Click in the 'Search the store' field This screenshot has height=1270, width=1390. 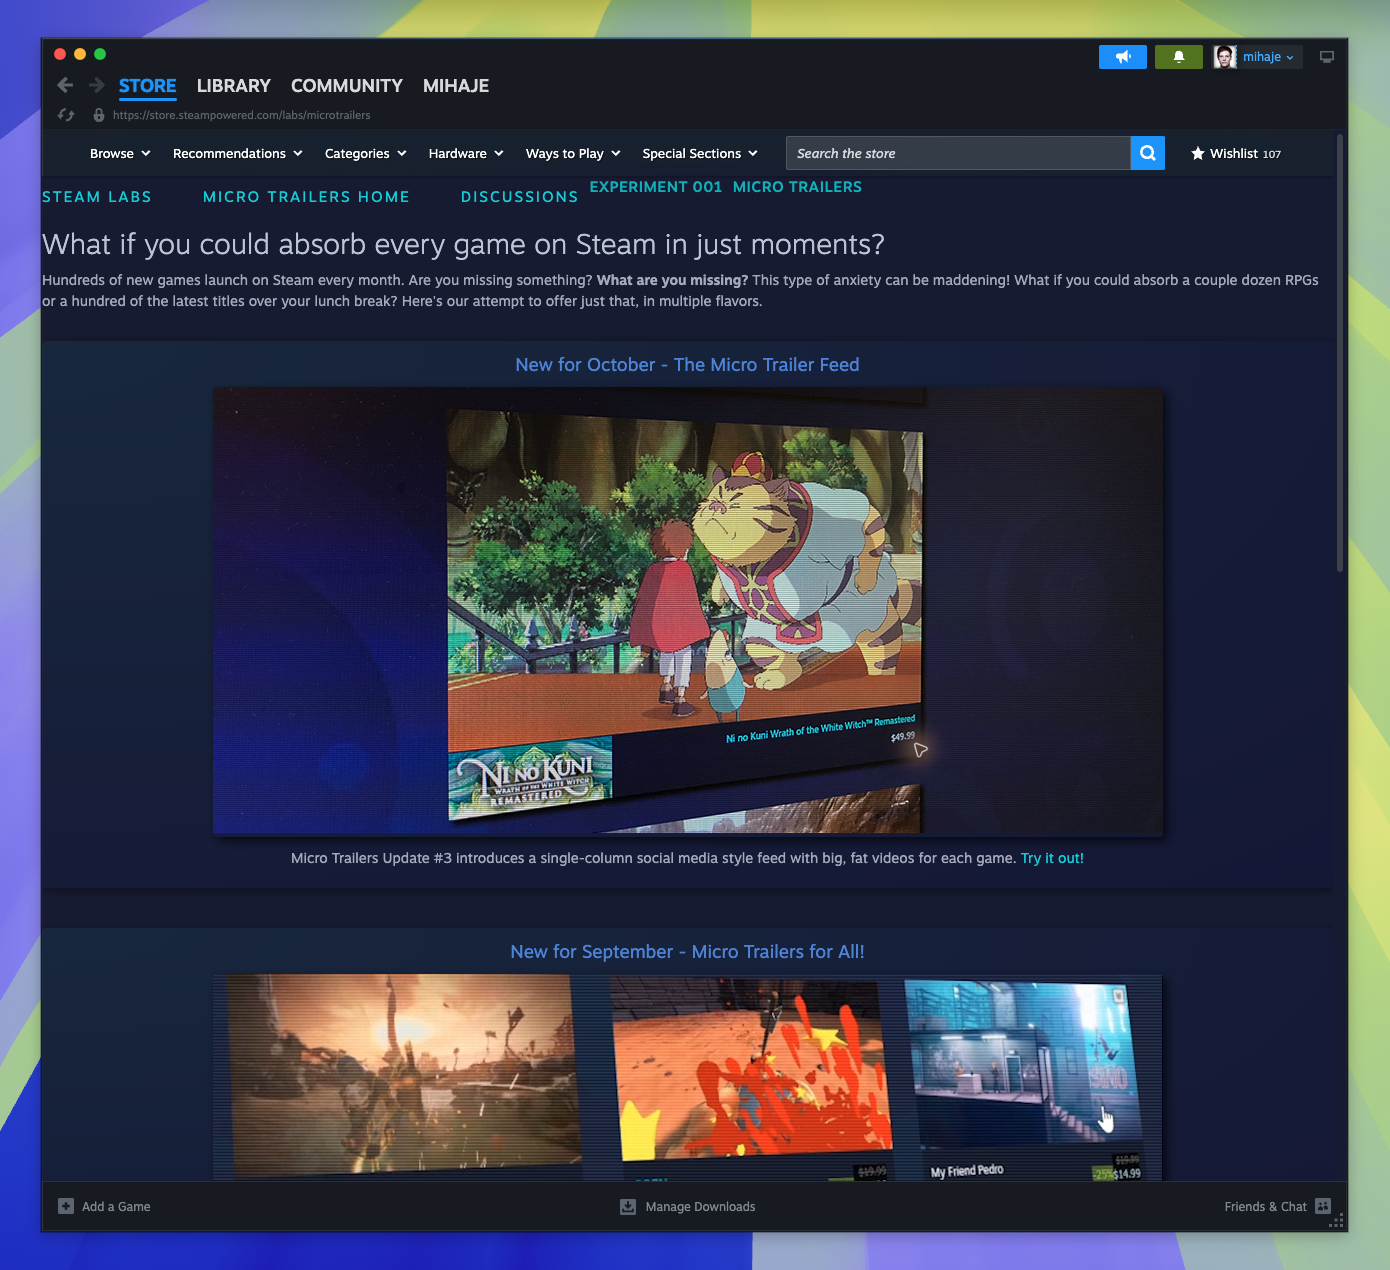[958, 153]
